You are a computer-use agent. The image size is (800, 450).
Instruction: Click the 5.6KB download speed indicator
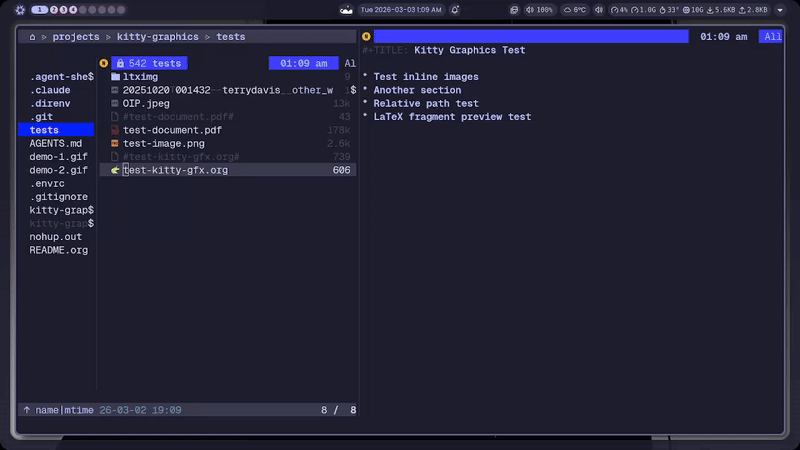pyautogui.click(x=721, y=10)
